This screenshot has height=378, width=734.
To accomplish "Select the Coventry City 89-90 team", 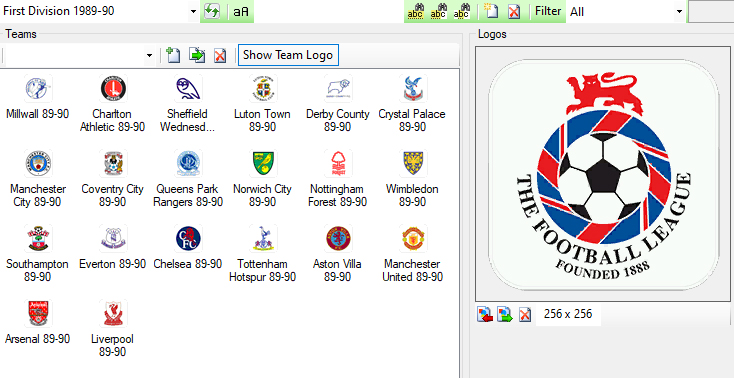I will click(x=112, y=178).
